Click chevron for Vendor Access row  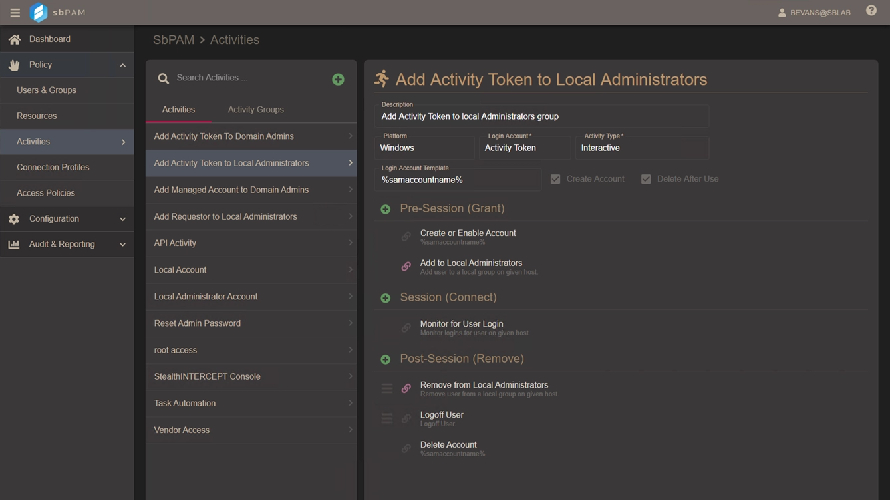350,430
